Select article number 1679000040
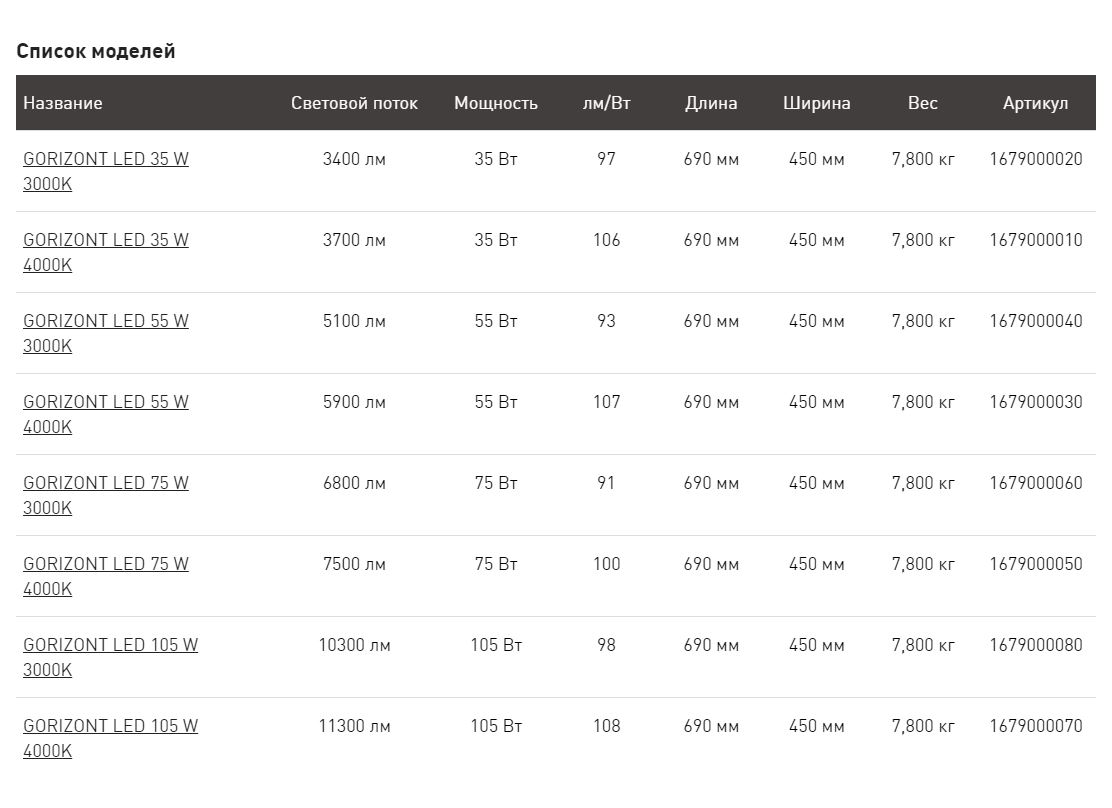 coord(1035,320)
